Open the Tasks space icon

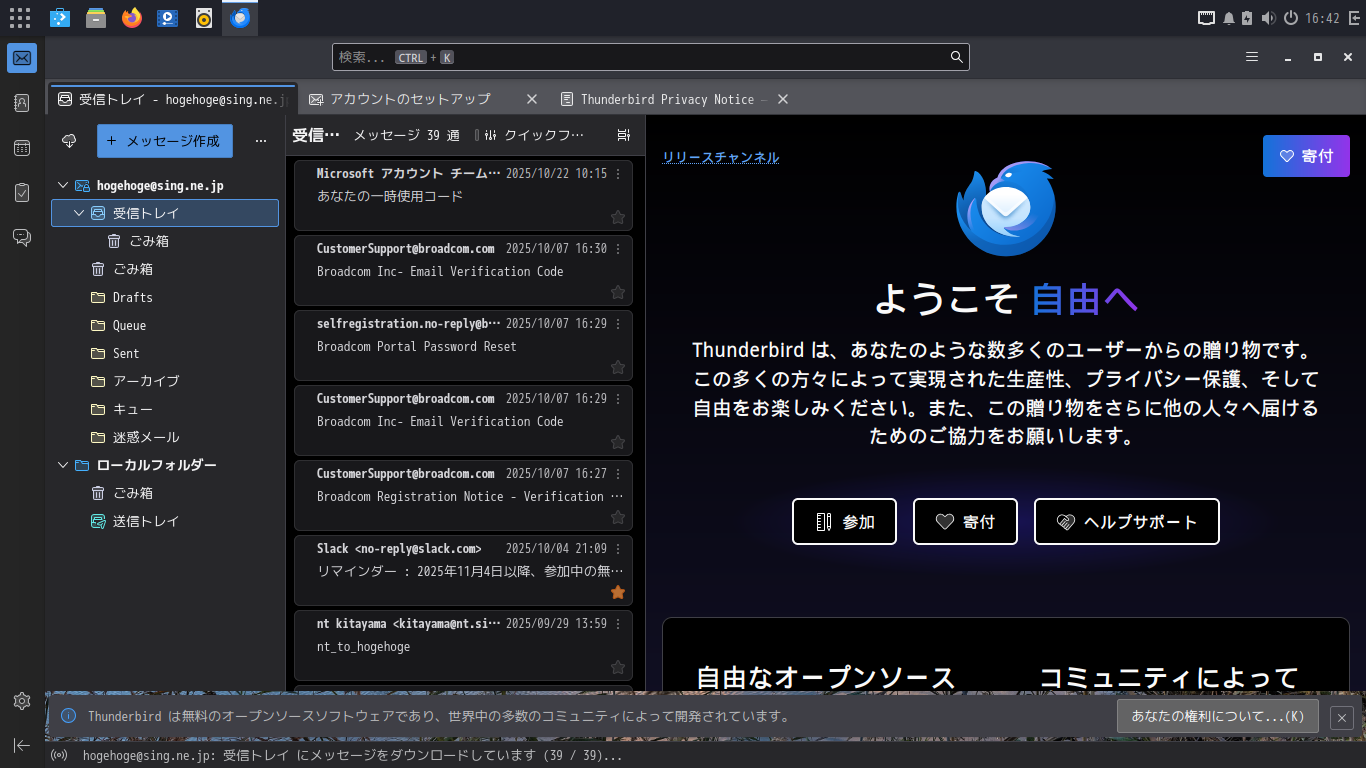[22, 192]
